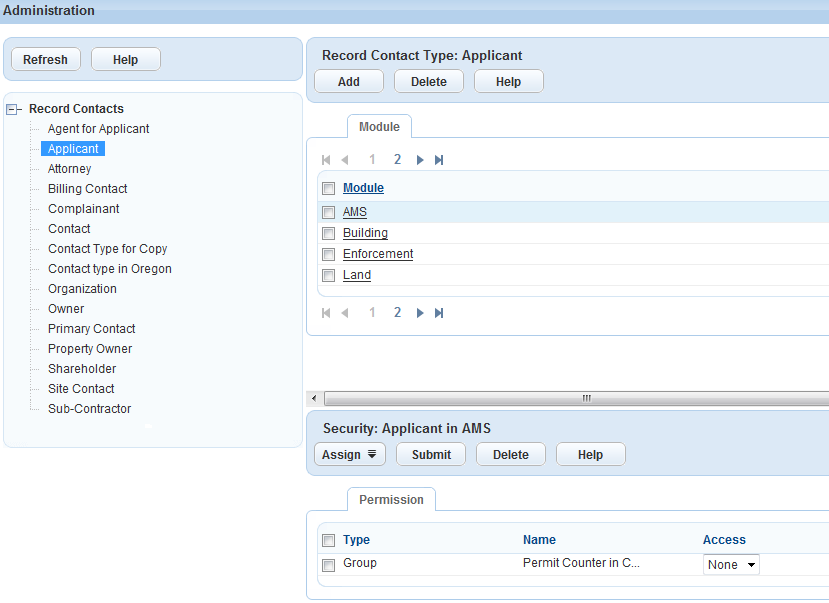Screen dimensions: 829x603
Task: Open the Access dropdown set to None
Action: click(x=731, y=565)
